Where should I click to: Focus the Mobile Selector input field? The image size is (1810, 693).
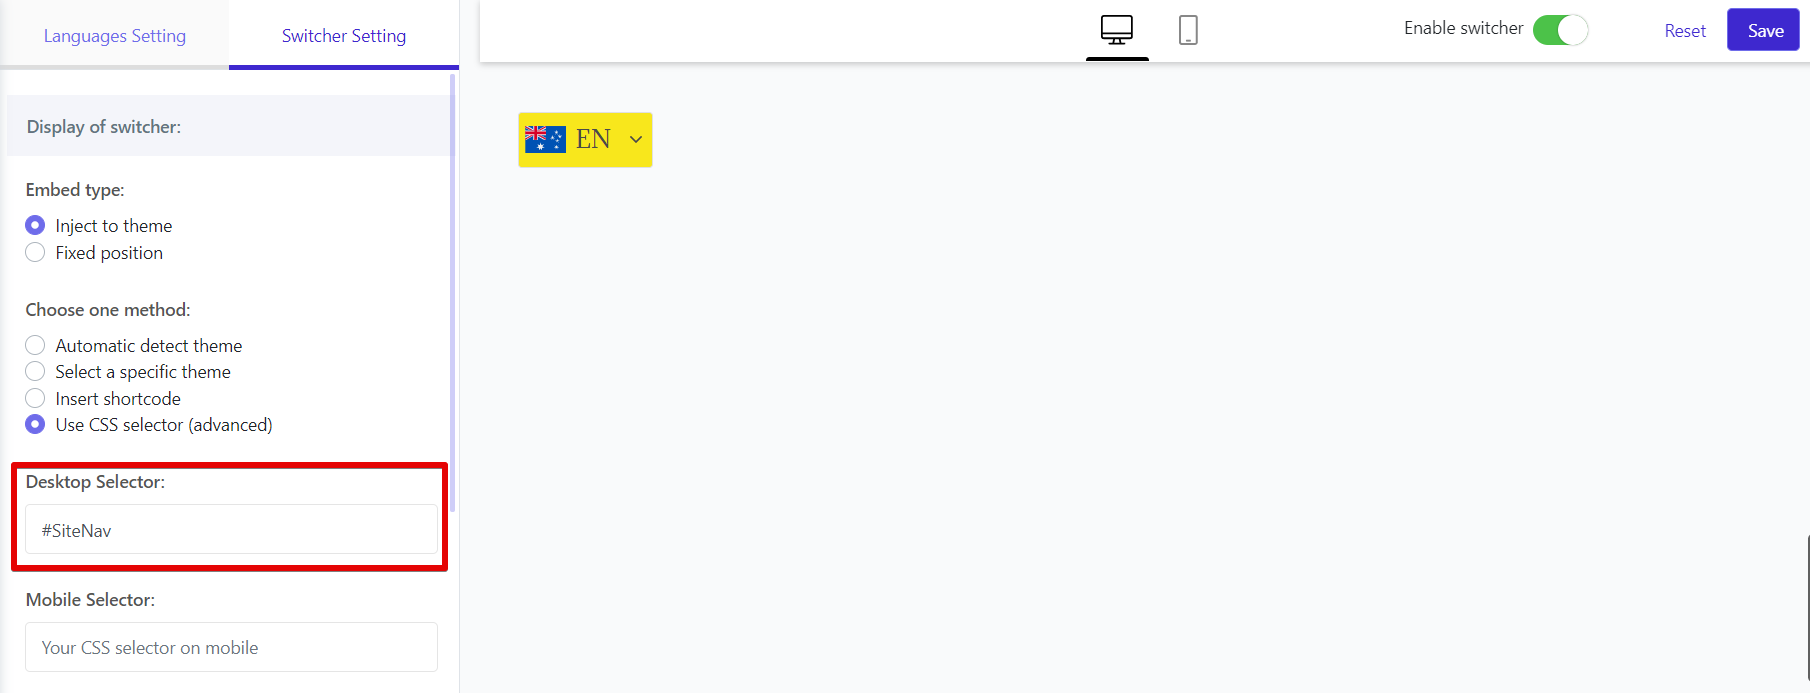click(x=231, y=647)
